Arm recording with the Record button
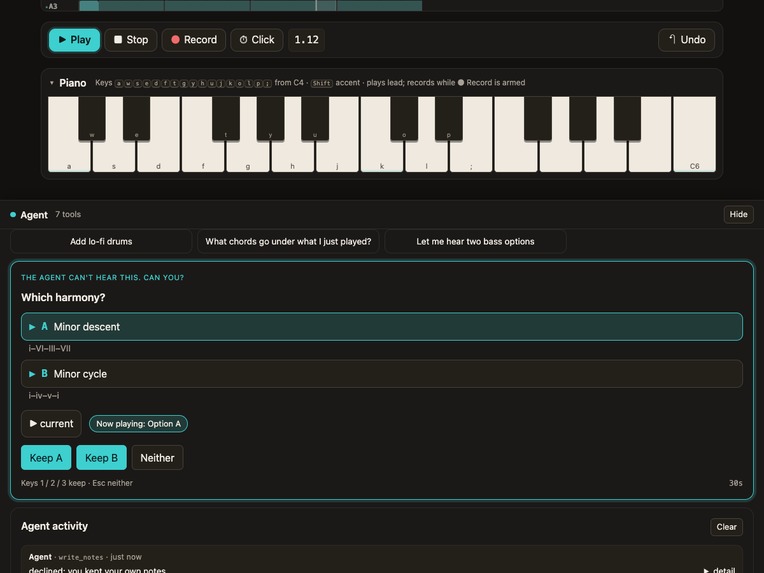The height and width of the screenshot is (573, 764). (x=194, y=40)
